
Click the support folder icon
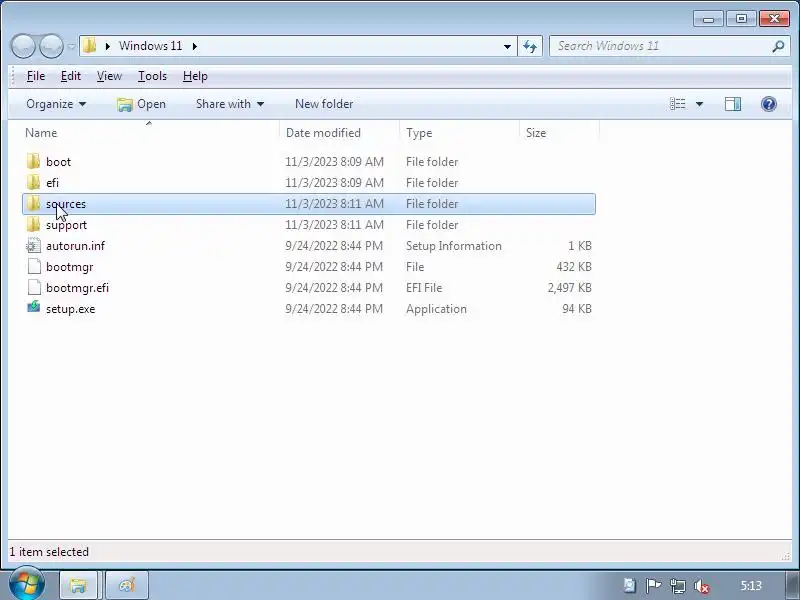[33, 224]
